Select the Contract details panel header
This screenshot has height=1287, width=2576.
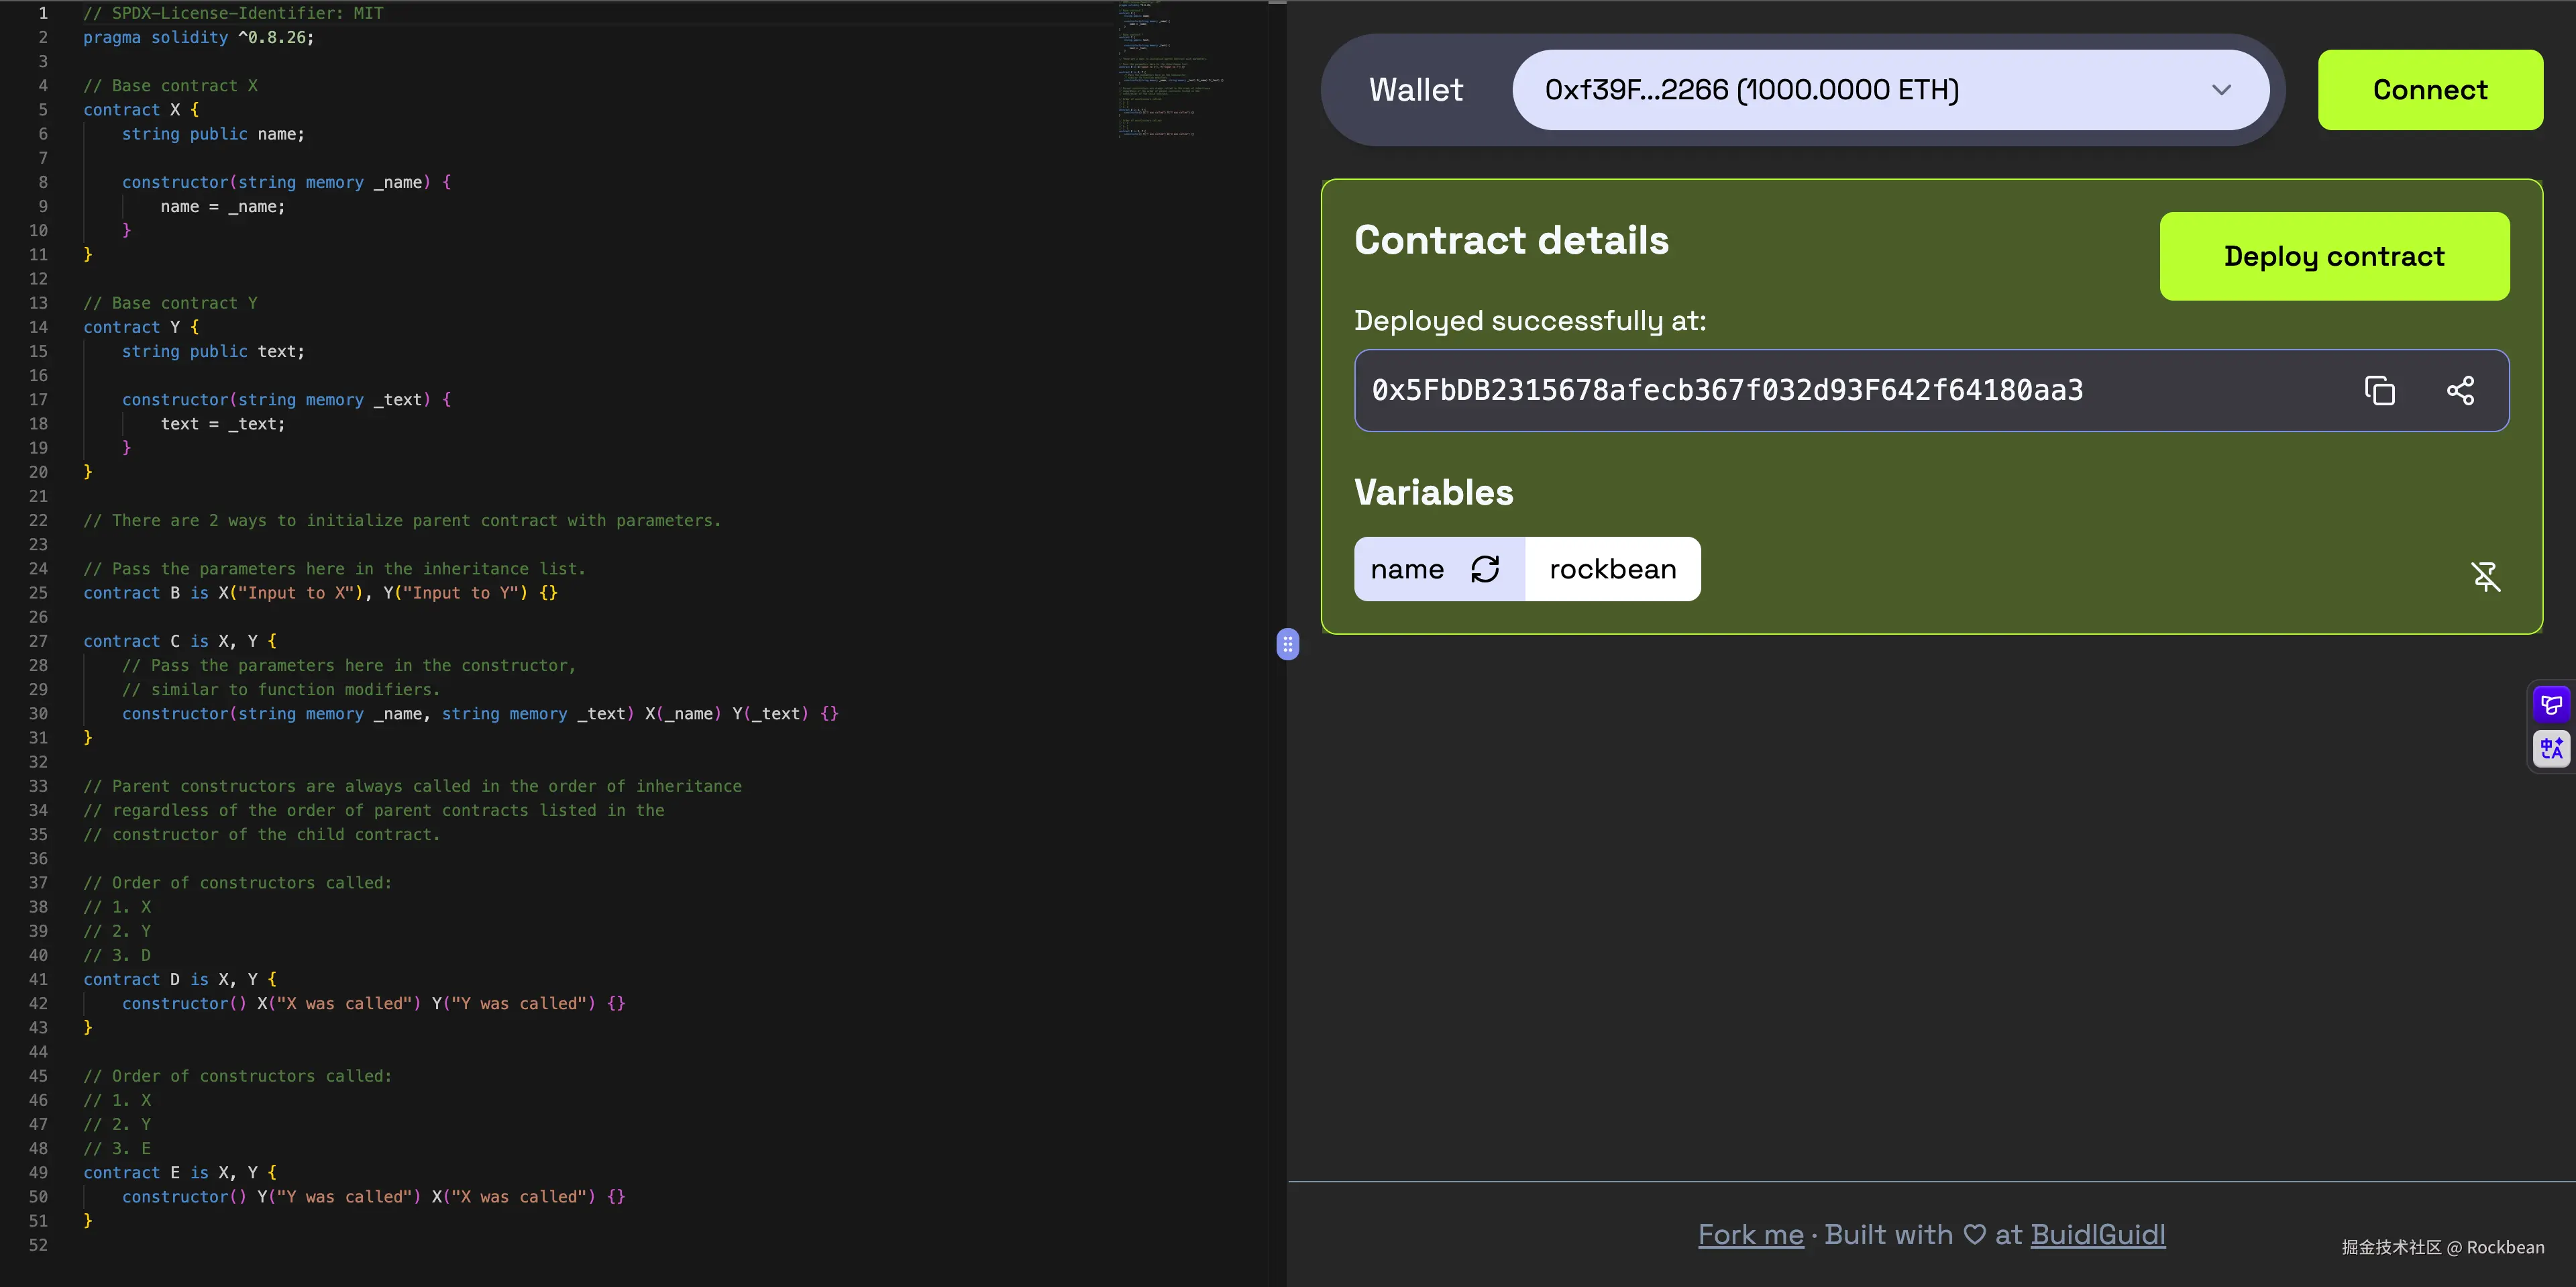[1511, 240]
